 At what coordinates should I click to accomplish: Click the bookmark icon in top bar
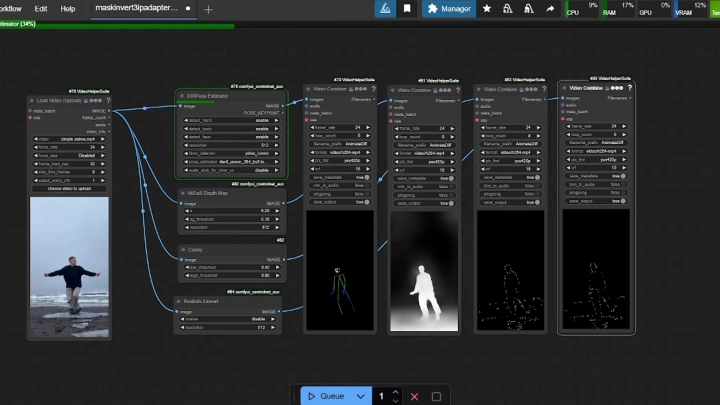(407, 9)
